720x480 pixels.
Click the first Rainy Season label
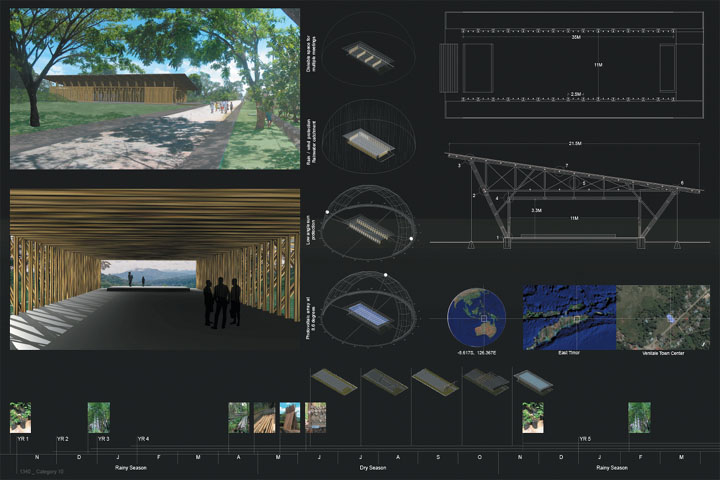130,468
